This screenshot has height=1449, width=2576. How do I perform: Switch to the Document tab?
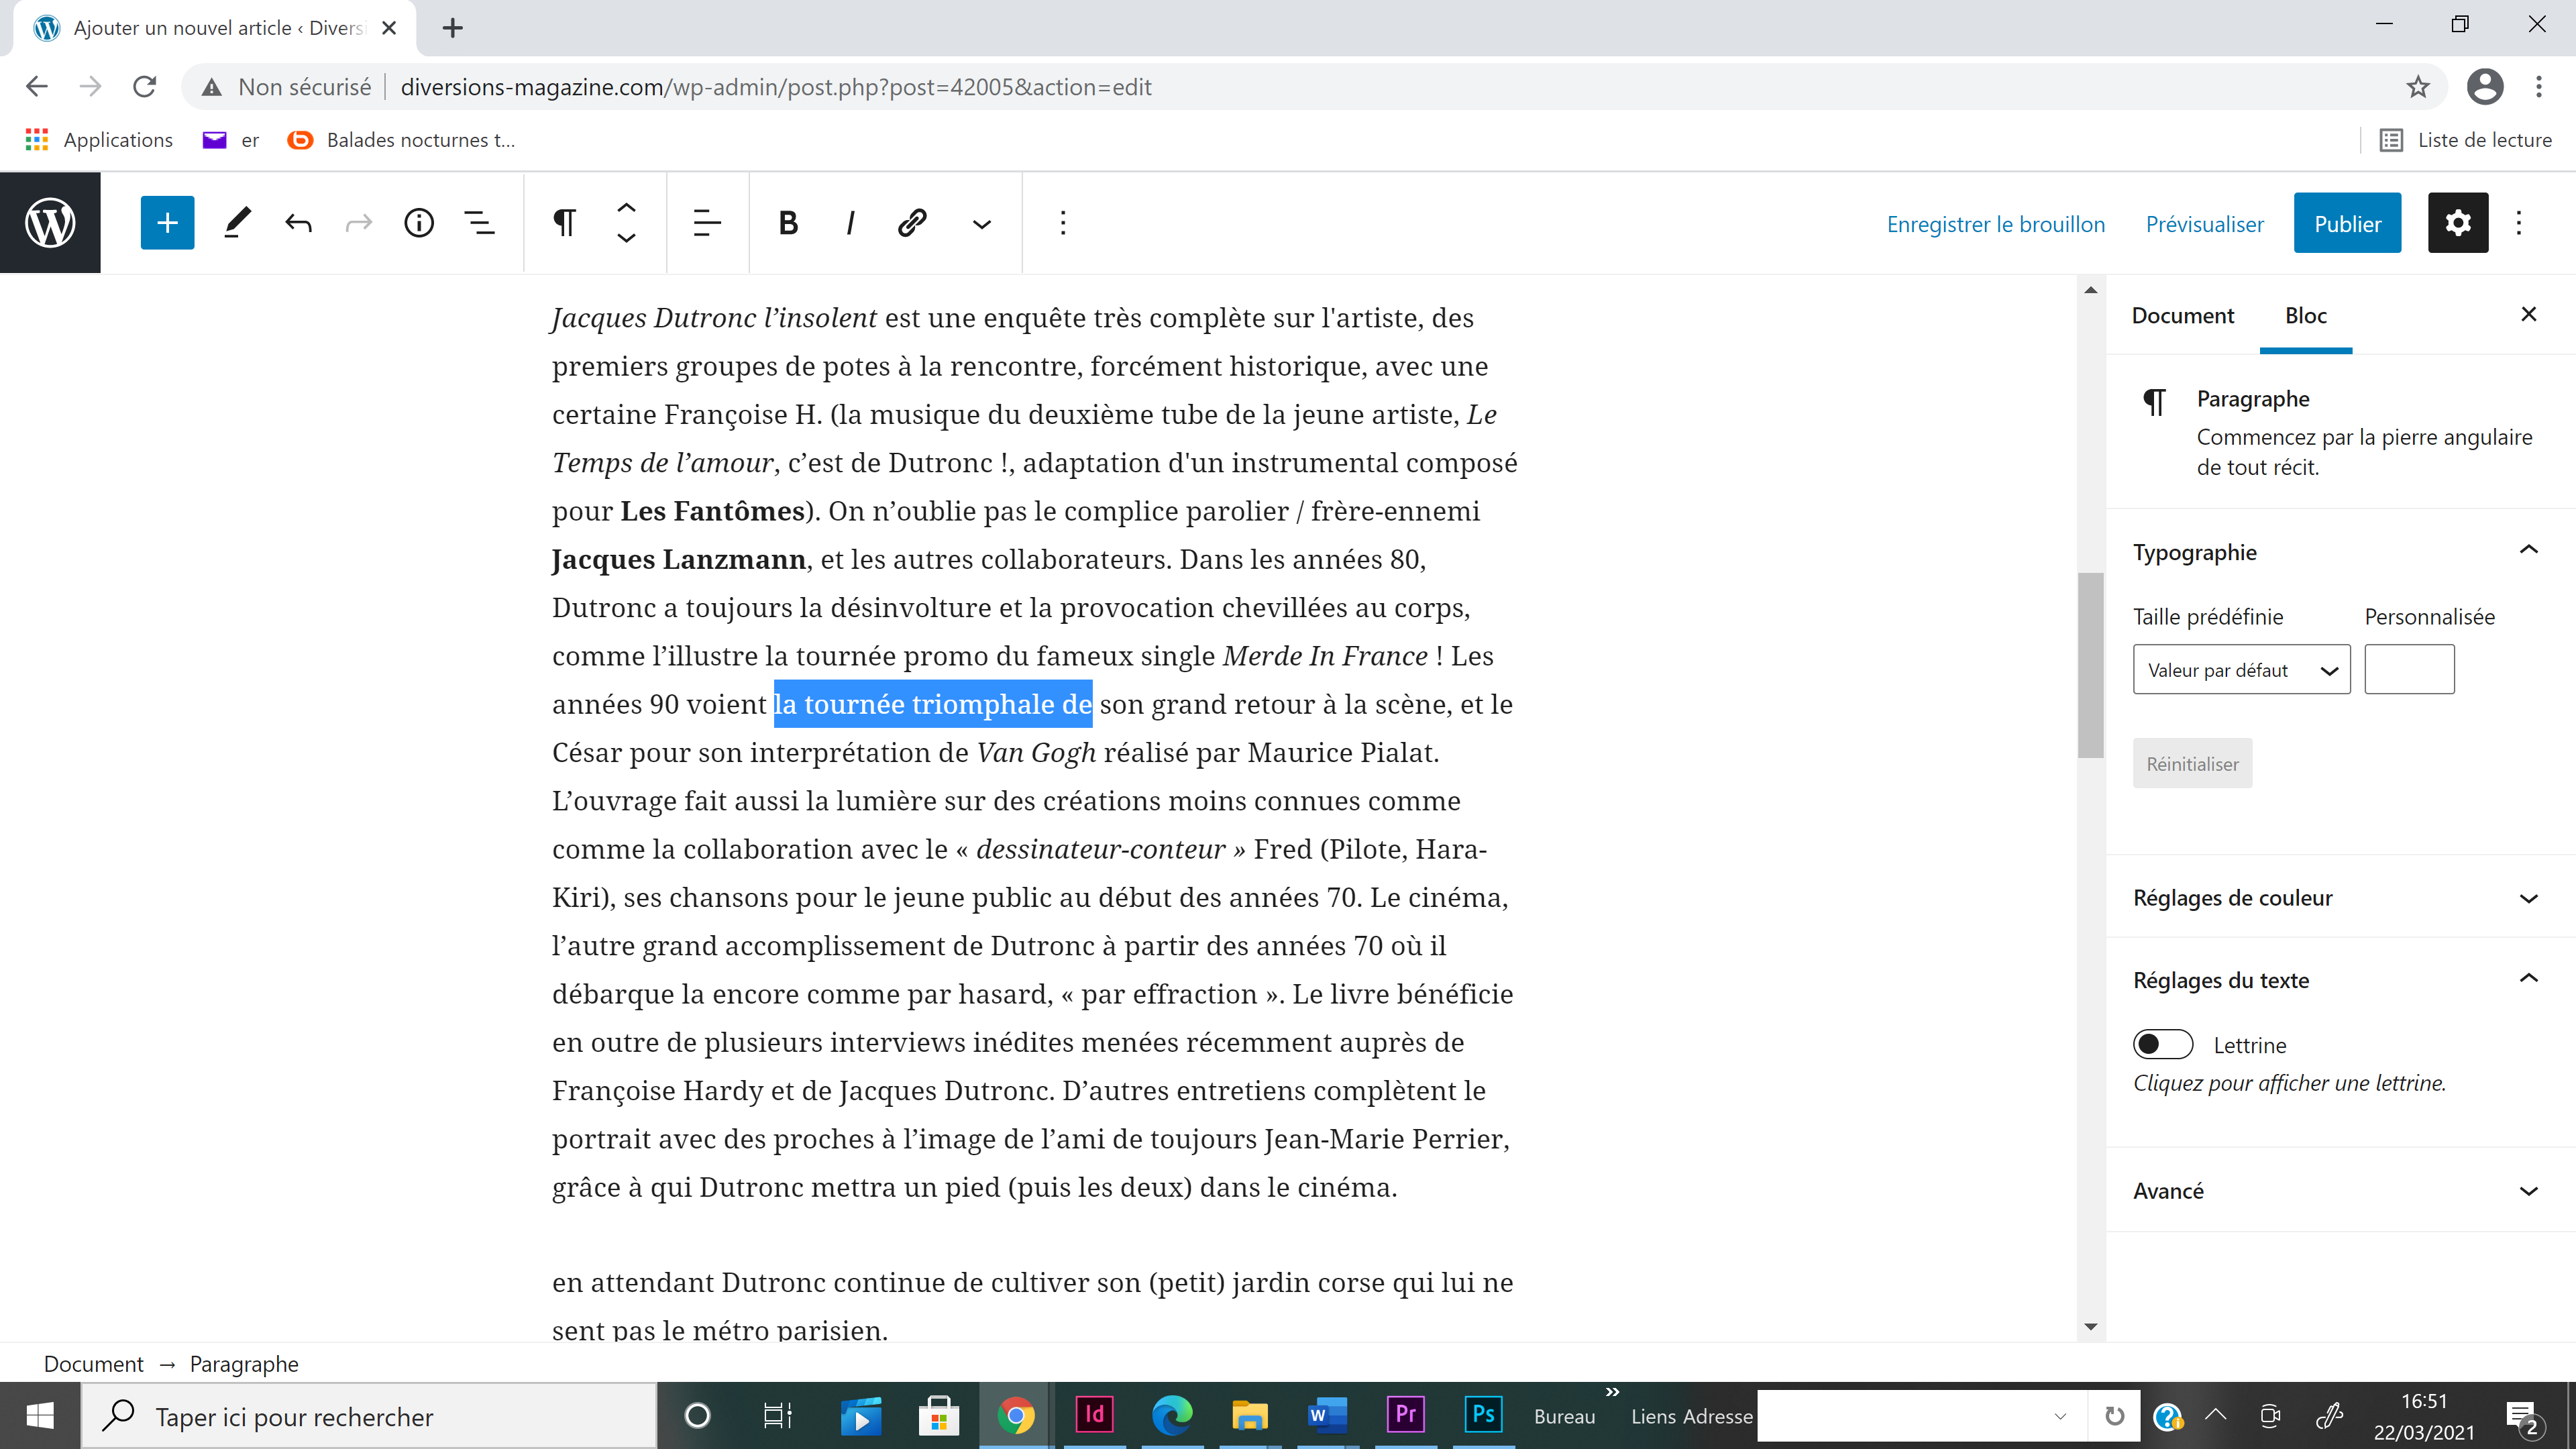coord(2182,316)
